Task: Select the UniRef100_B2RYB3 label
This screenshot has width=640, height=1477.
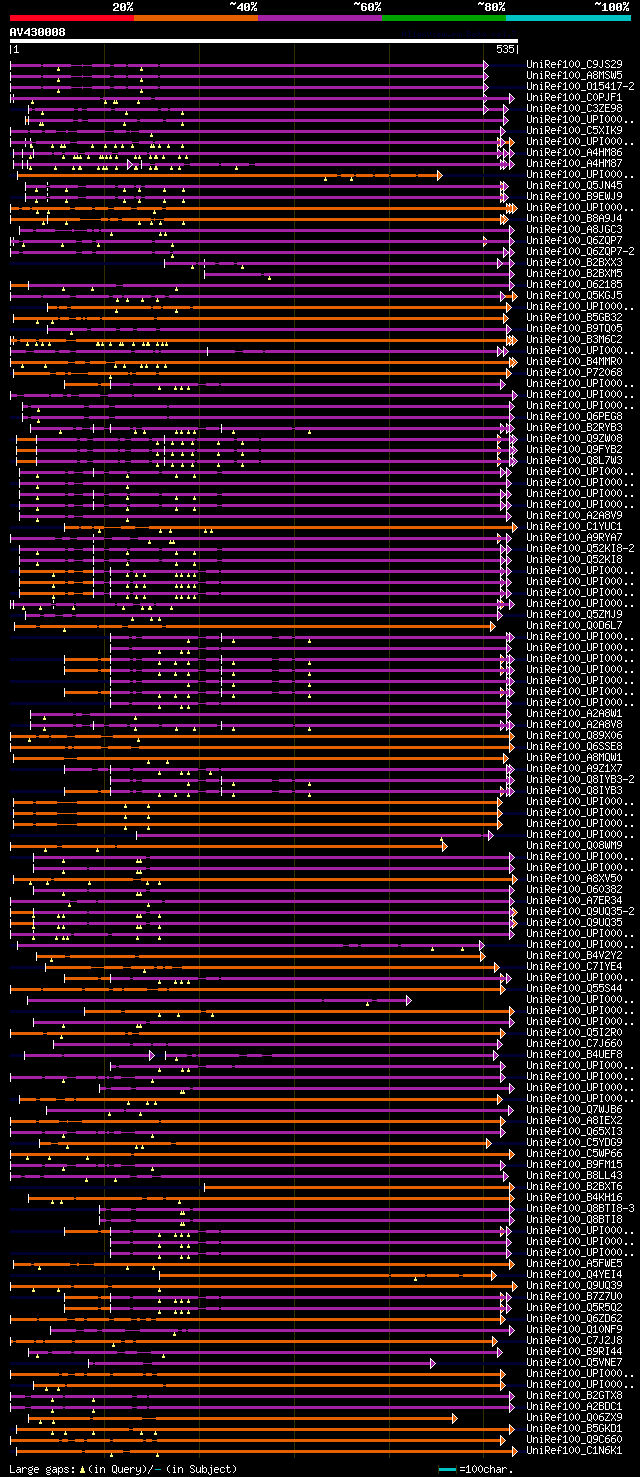Action: click(574, 427)
